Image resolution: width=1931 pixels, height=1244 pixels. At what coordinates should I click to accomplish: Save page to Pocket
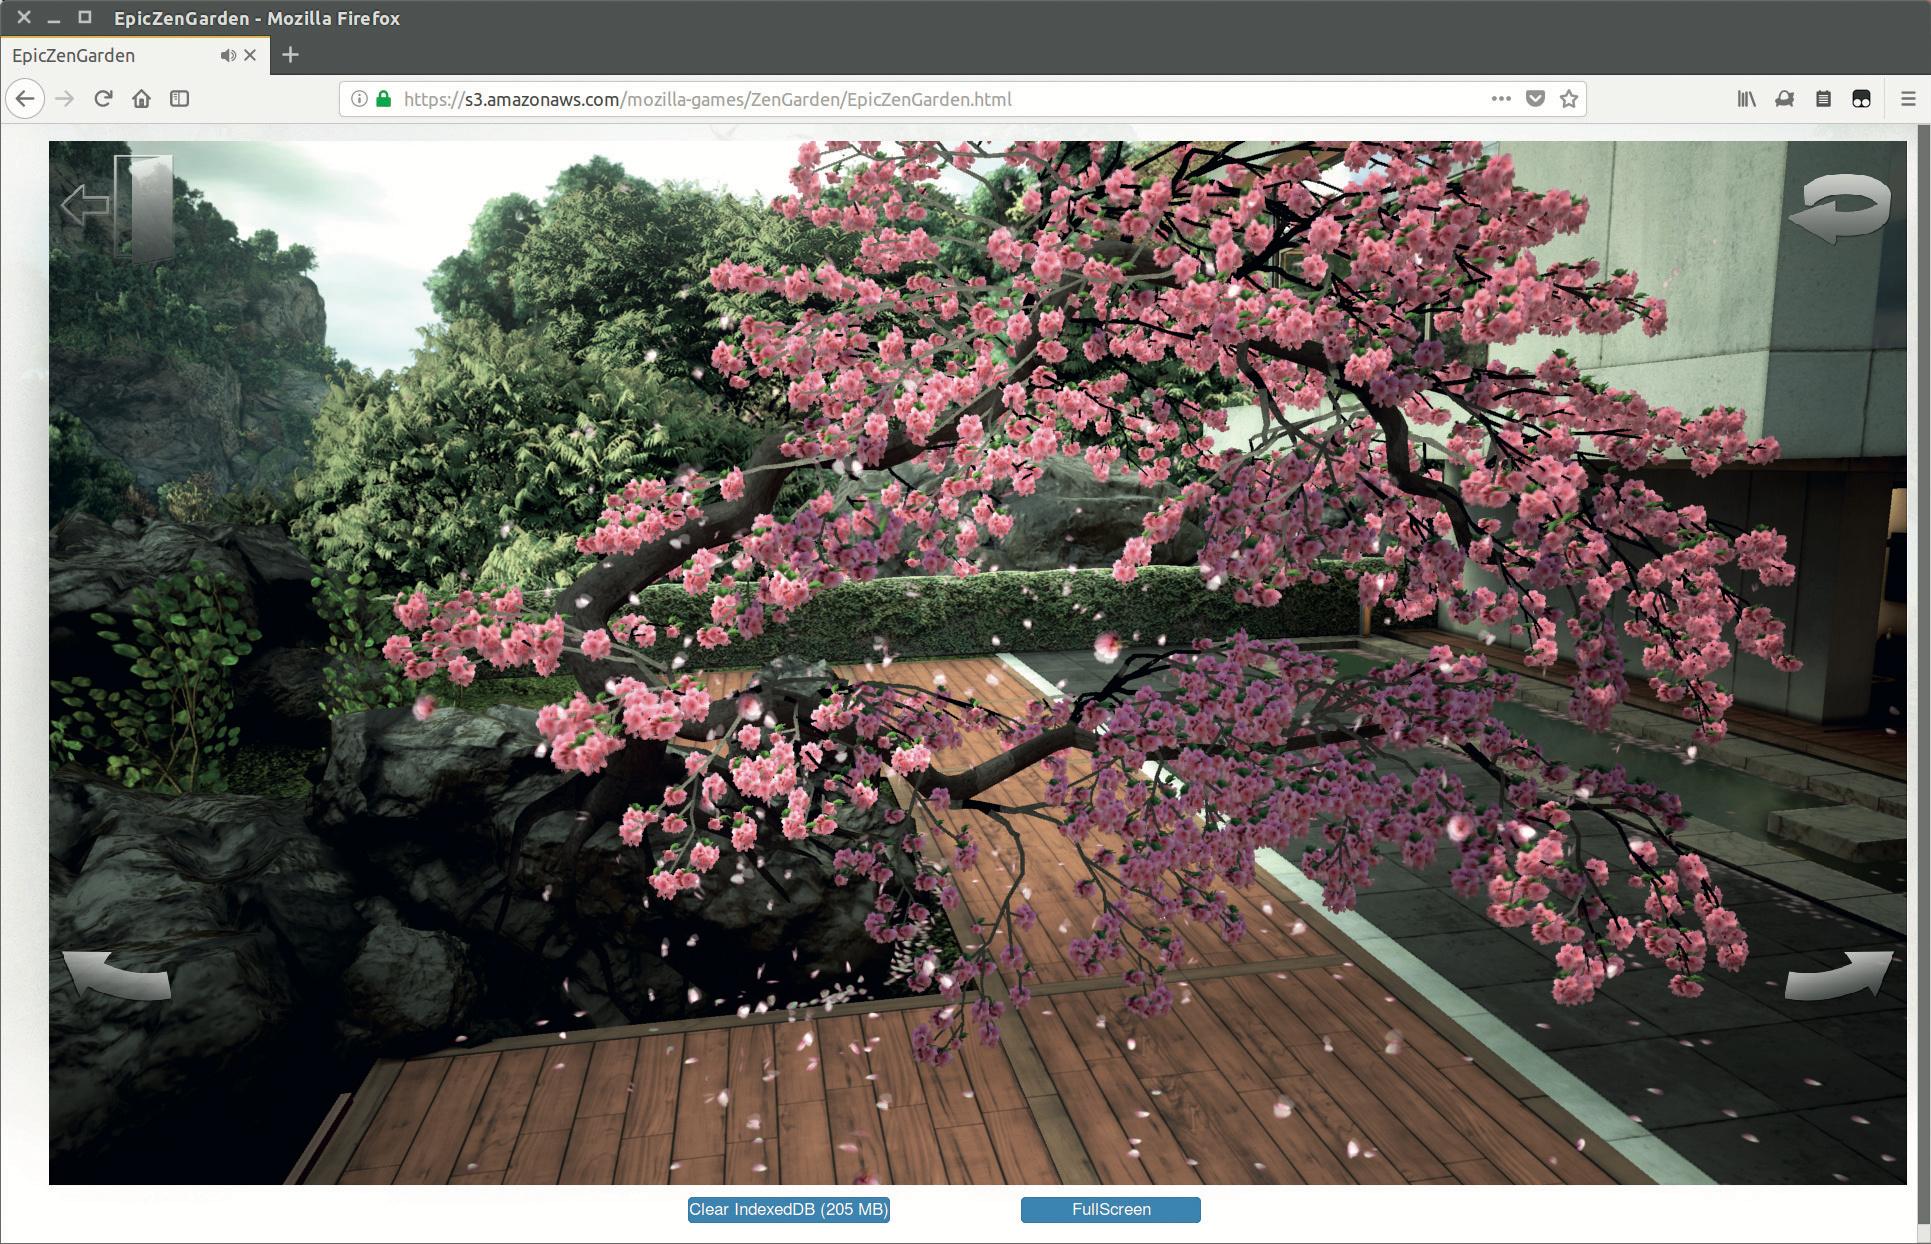(1535, 99)
